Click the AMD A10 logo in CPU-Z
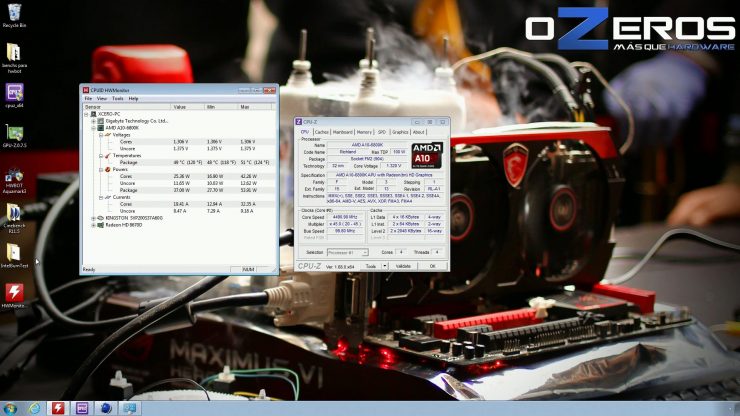This screenshot has height=416, width=740. [x=427, y=155]
